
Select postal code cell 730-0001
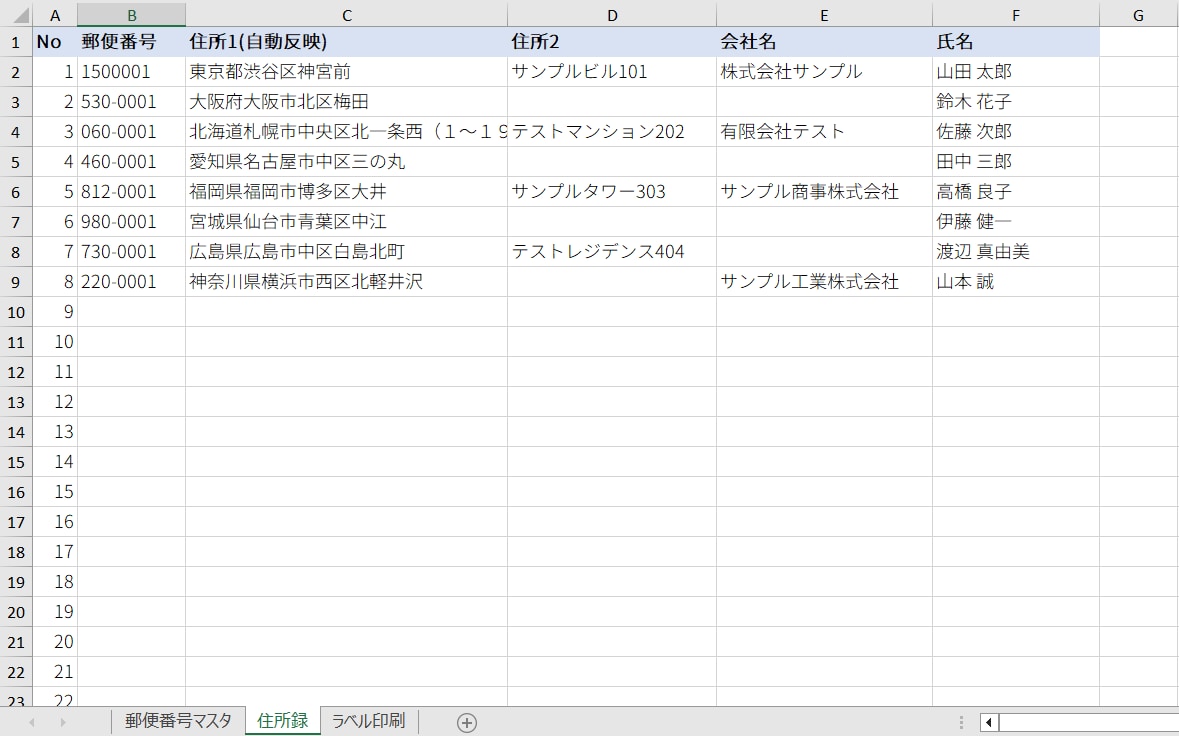132,252
